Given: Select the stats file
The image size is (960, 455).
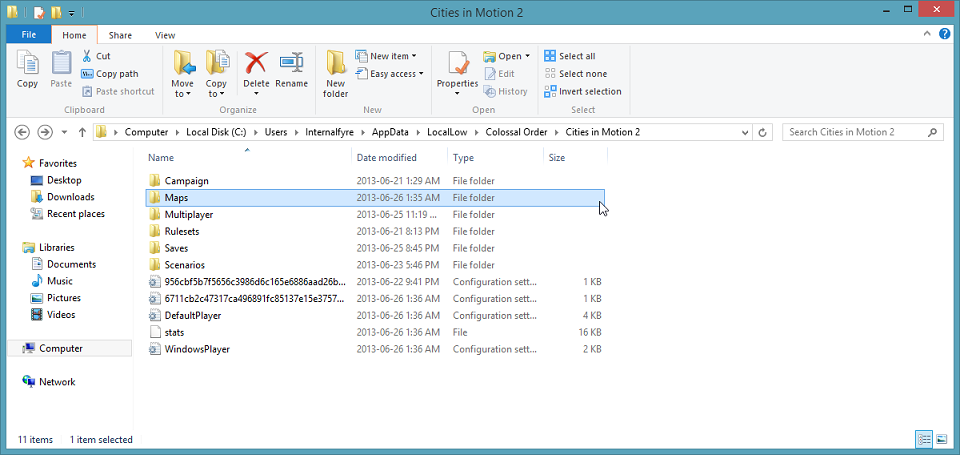Looking at the screenshot, I should pos(375,332).
